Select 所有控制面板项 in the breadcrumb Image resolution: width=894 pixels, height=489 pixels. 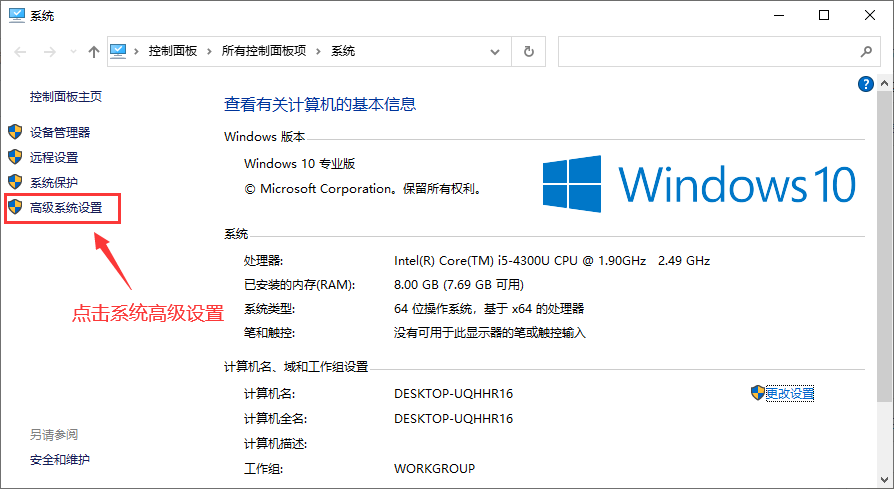point(264,51)
